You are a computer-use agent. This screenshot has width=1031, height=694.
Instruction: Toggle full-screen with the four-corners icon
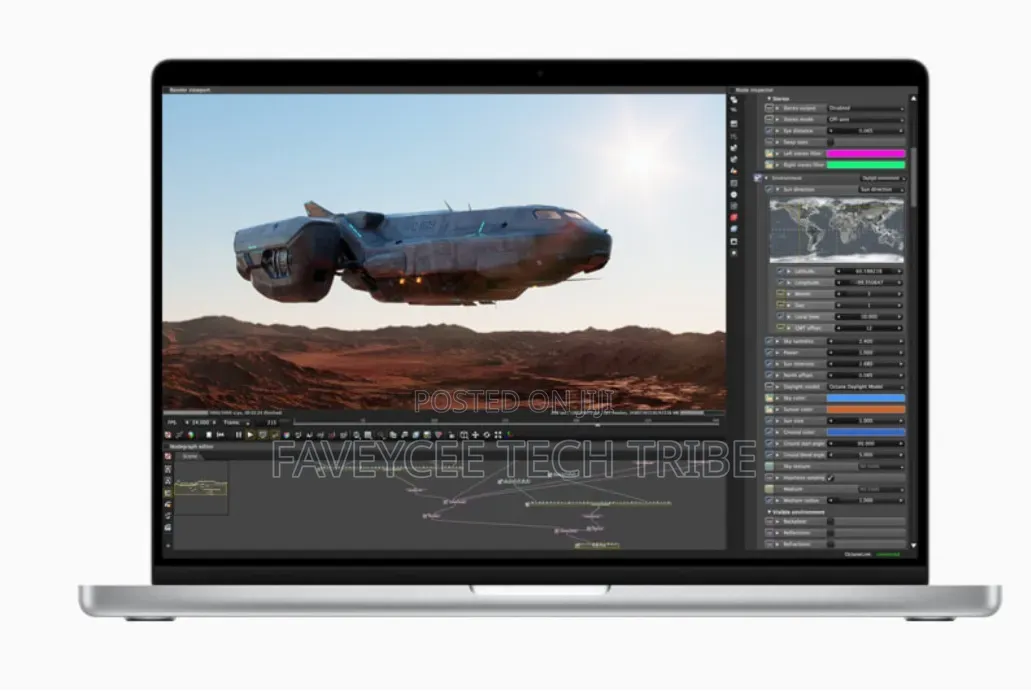click(498, 435)
